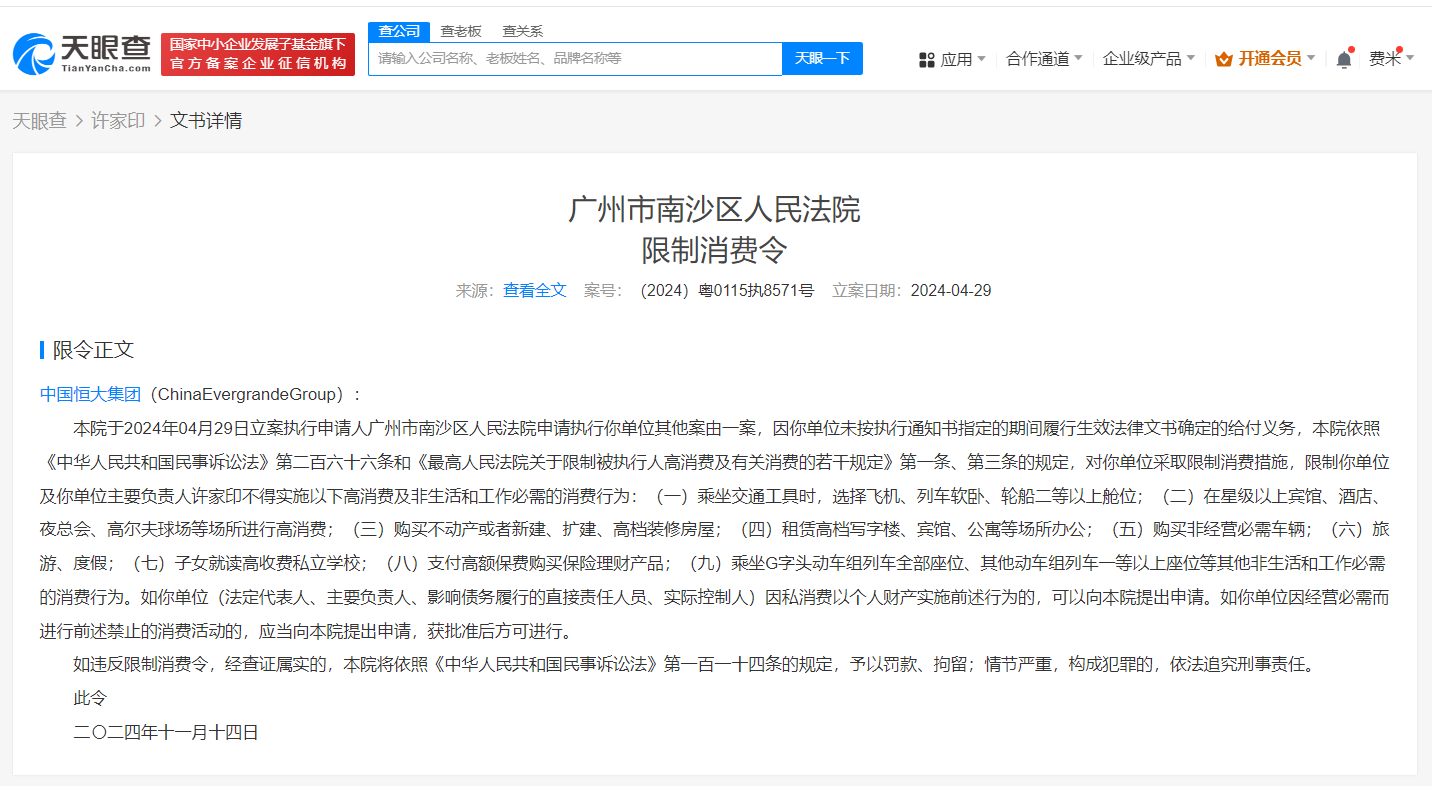Click the red 官方备案企业征信机构 banner
Screen dimensions: 1432x786
click(258, 54)
